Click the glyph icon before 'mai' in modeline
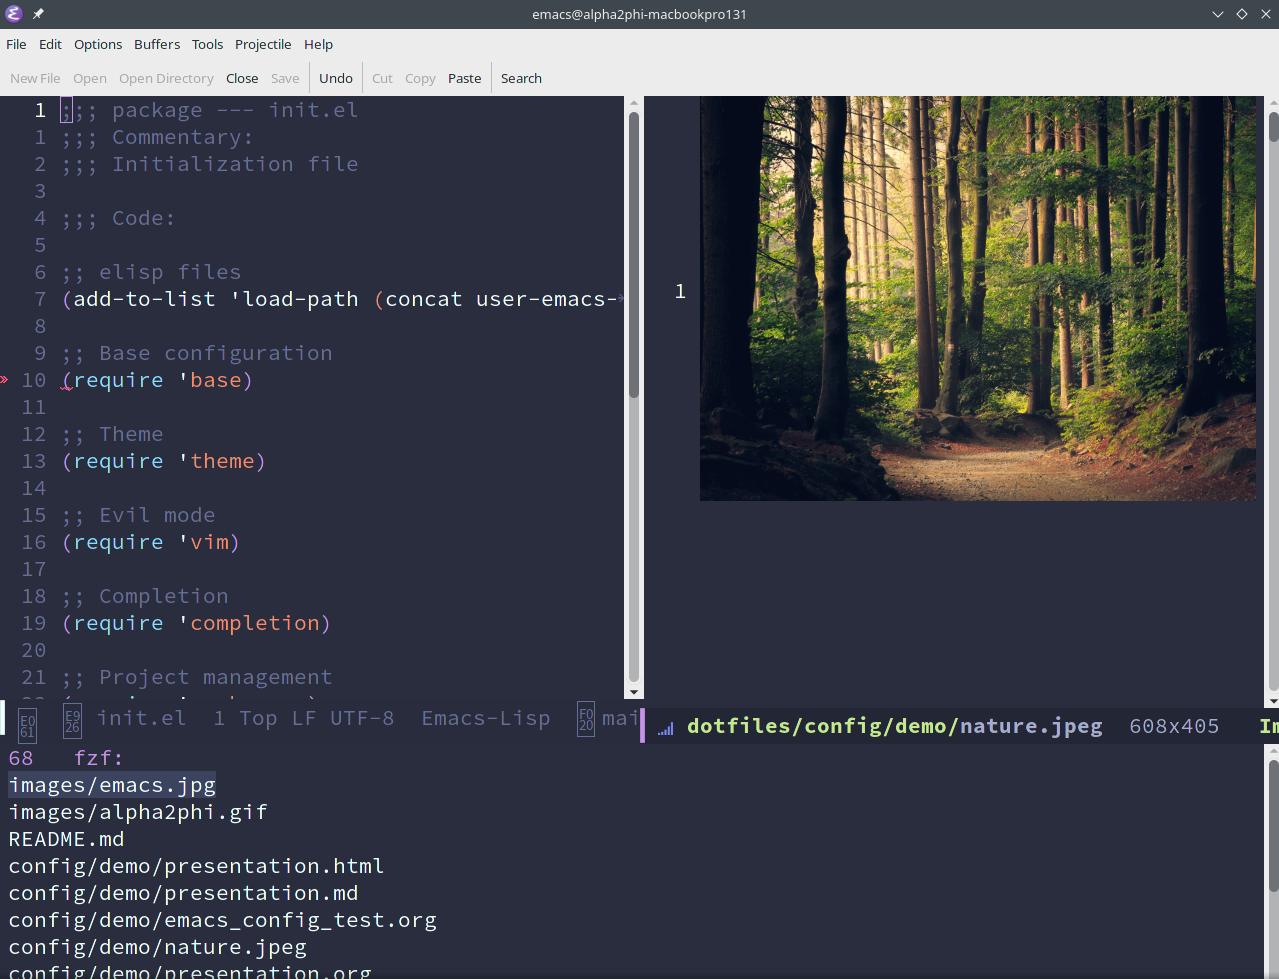 pos(586,720)
